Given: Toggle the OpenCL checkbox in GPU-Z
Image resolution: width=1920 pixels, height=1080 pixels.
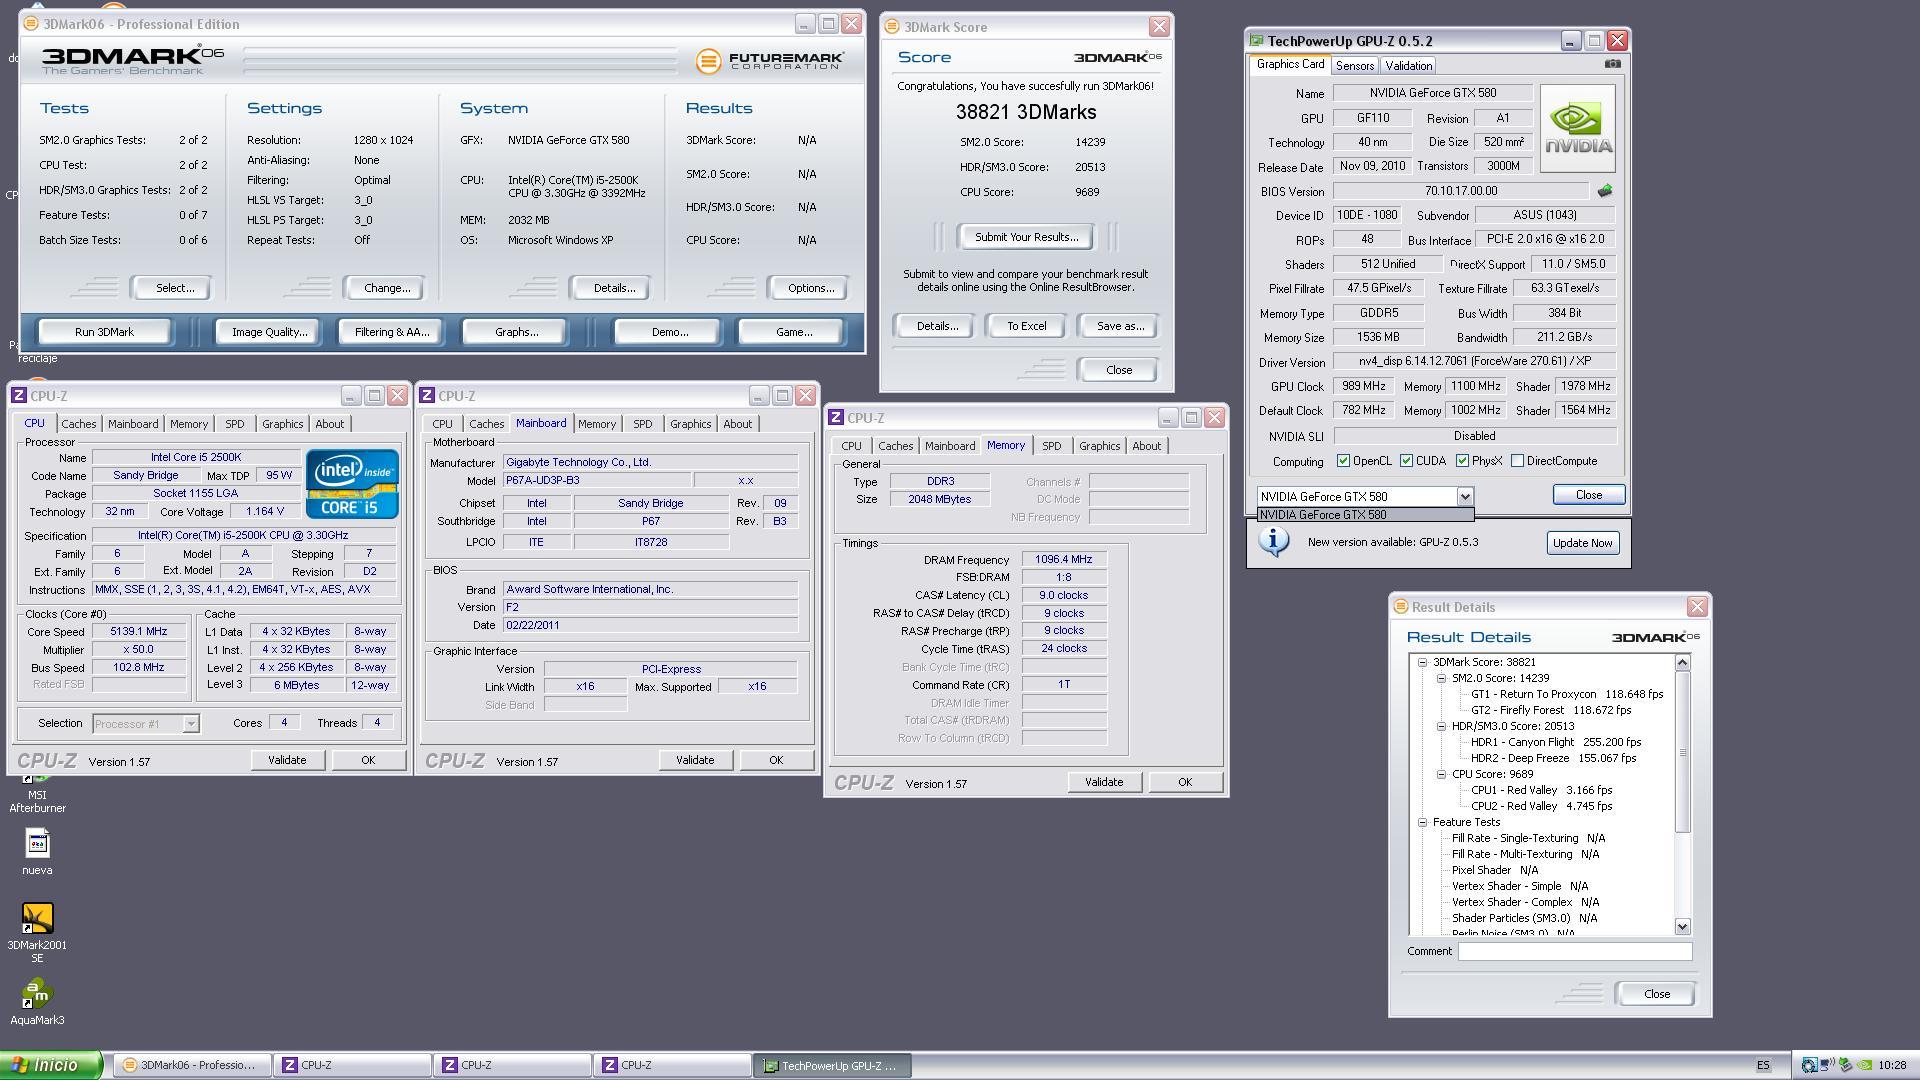Looking at the screenshot, I should pyautogui.click(x=1344, y=461).
